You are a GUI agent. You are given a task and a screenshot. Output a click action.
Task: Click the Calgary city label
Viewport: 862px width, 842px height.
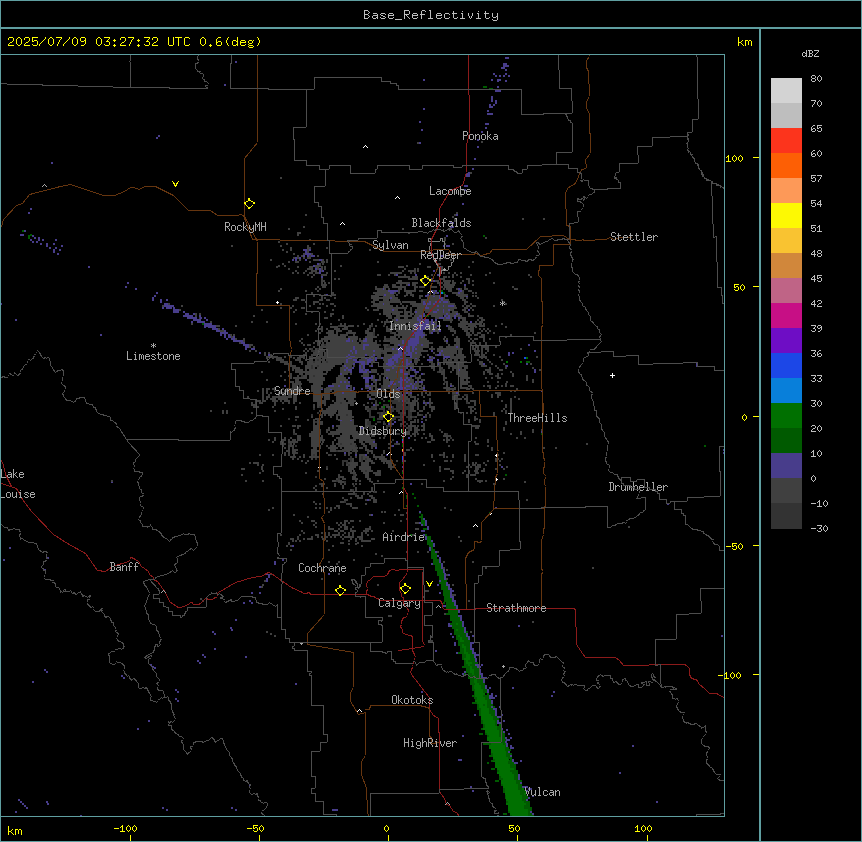click(x=399, y=603)
